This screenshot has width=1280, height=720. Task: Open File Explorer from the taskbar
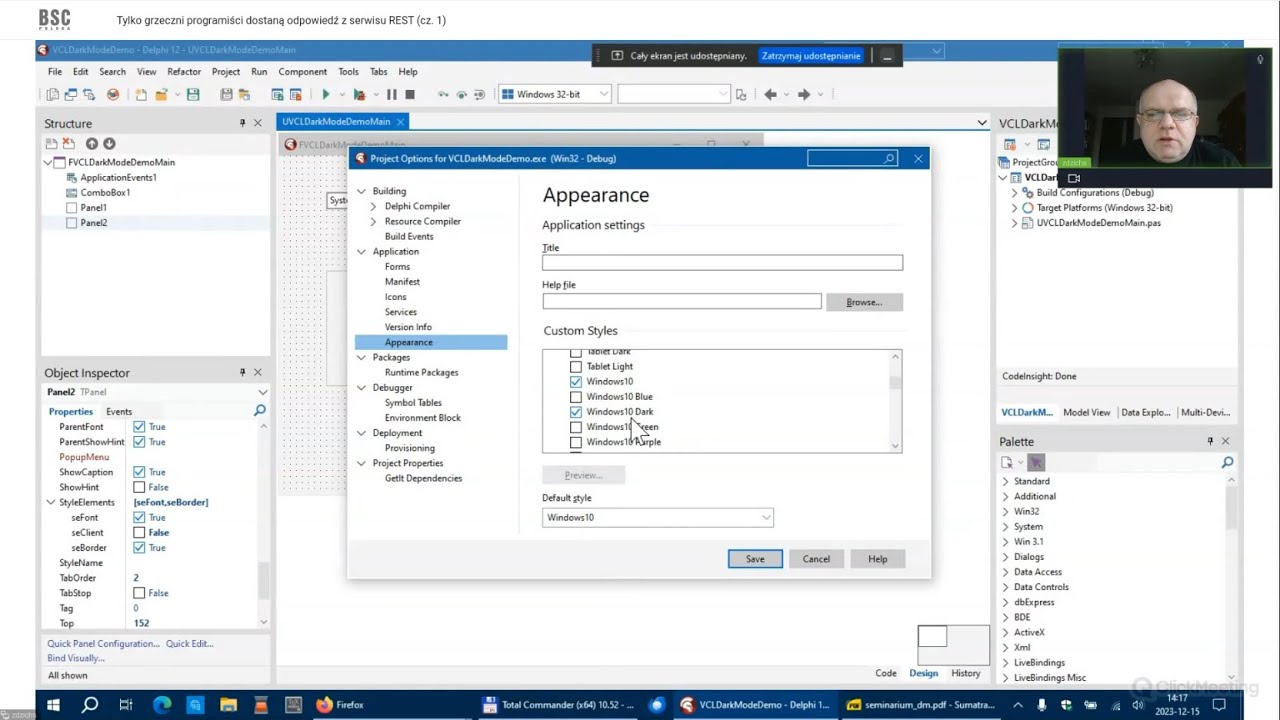click(228, 705)
